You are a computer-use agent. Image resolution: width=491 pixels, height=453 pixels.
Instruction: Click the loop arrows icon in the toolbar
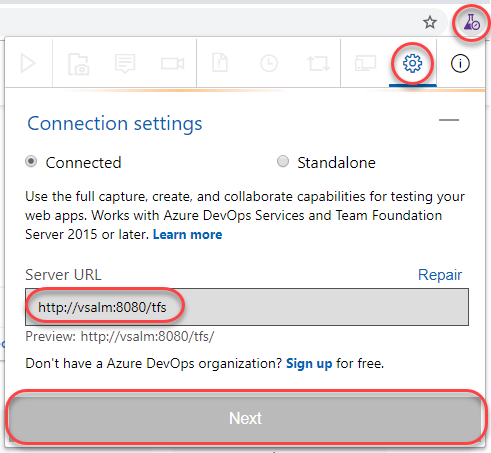coord(318,63)
